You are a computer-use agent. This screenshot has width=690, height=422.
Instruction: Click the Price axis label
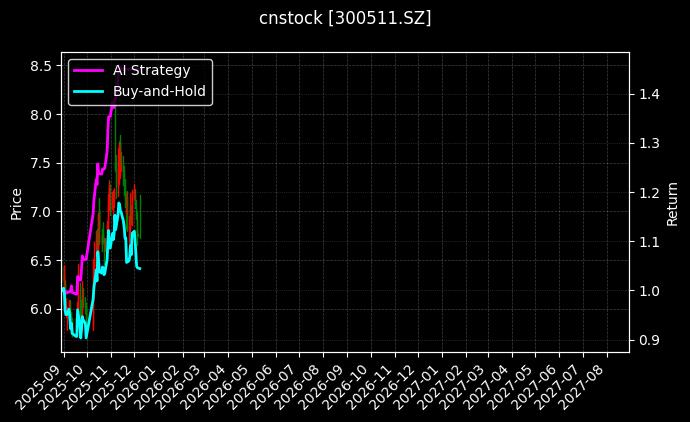(x=16, y=204)
